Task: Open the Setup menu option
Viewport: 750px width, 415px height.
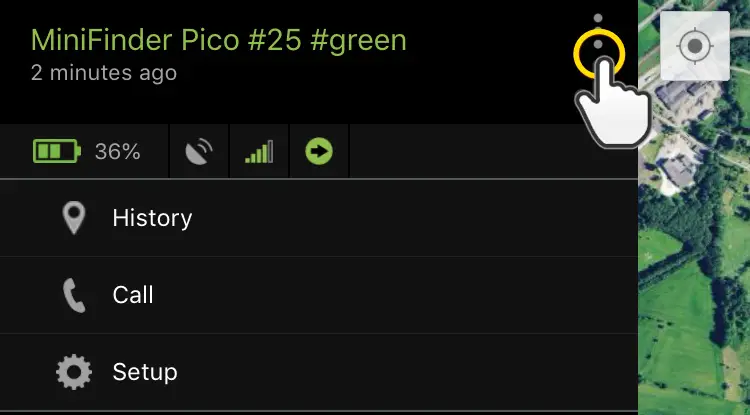Action: tap(145, 372)
